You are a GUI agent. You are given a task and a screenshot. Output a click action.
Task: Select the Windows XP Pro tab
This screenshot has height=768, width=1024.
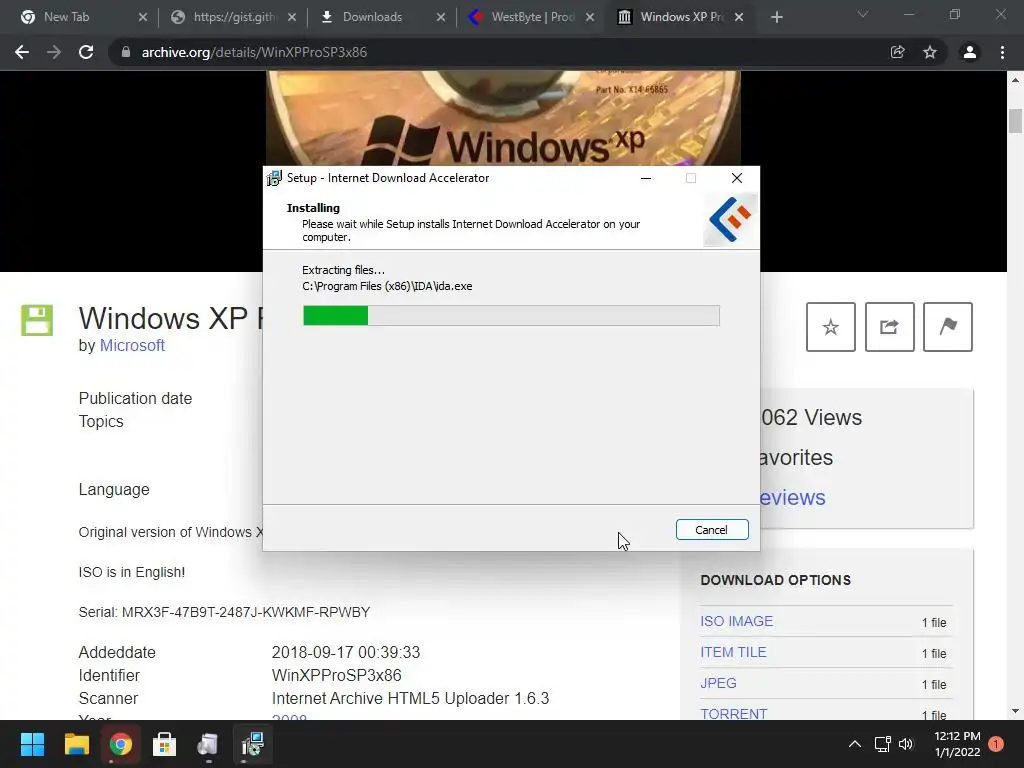pos(681,17)
